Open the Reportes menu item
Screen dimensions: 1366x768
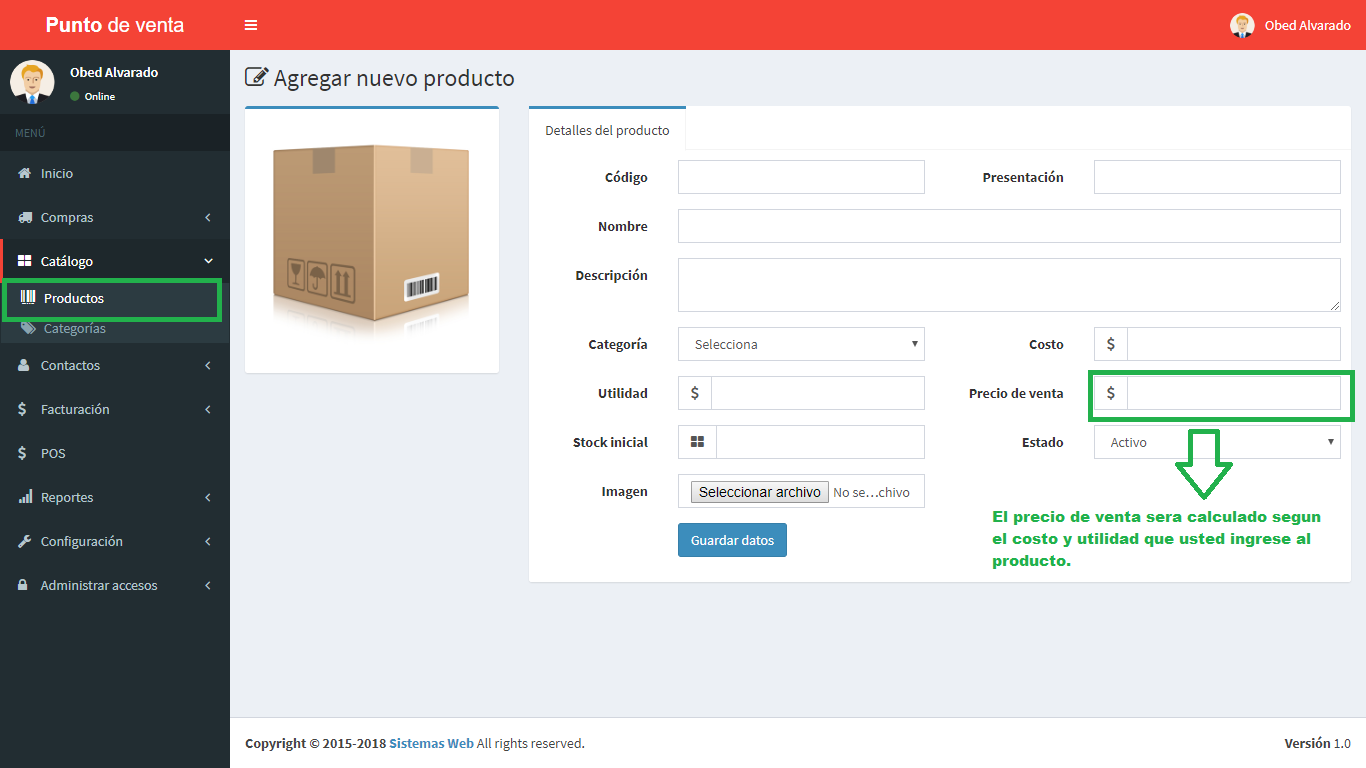[115, 497]
